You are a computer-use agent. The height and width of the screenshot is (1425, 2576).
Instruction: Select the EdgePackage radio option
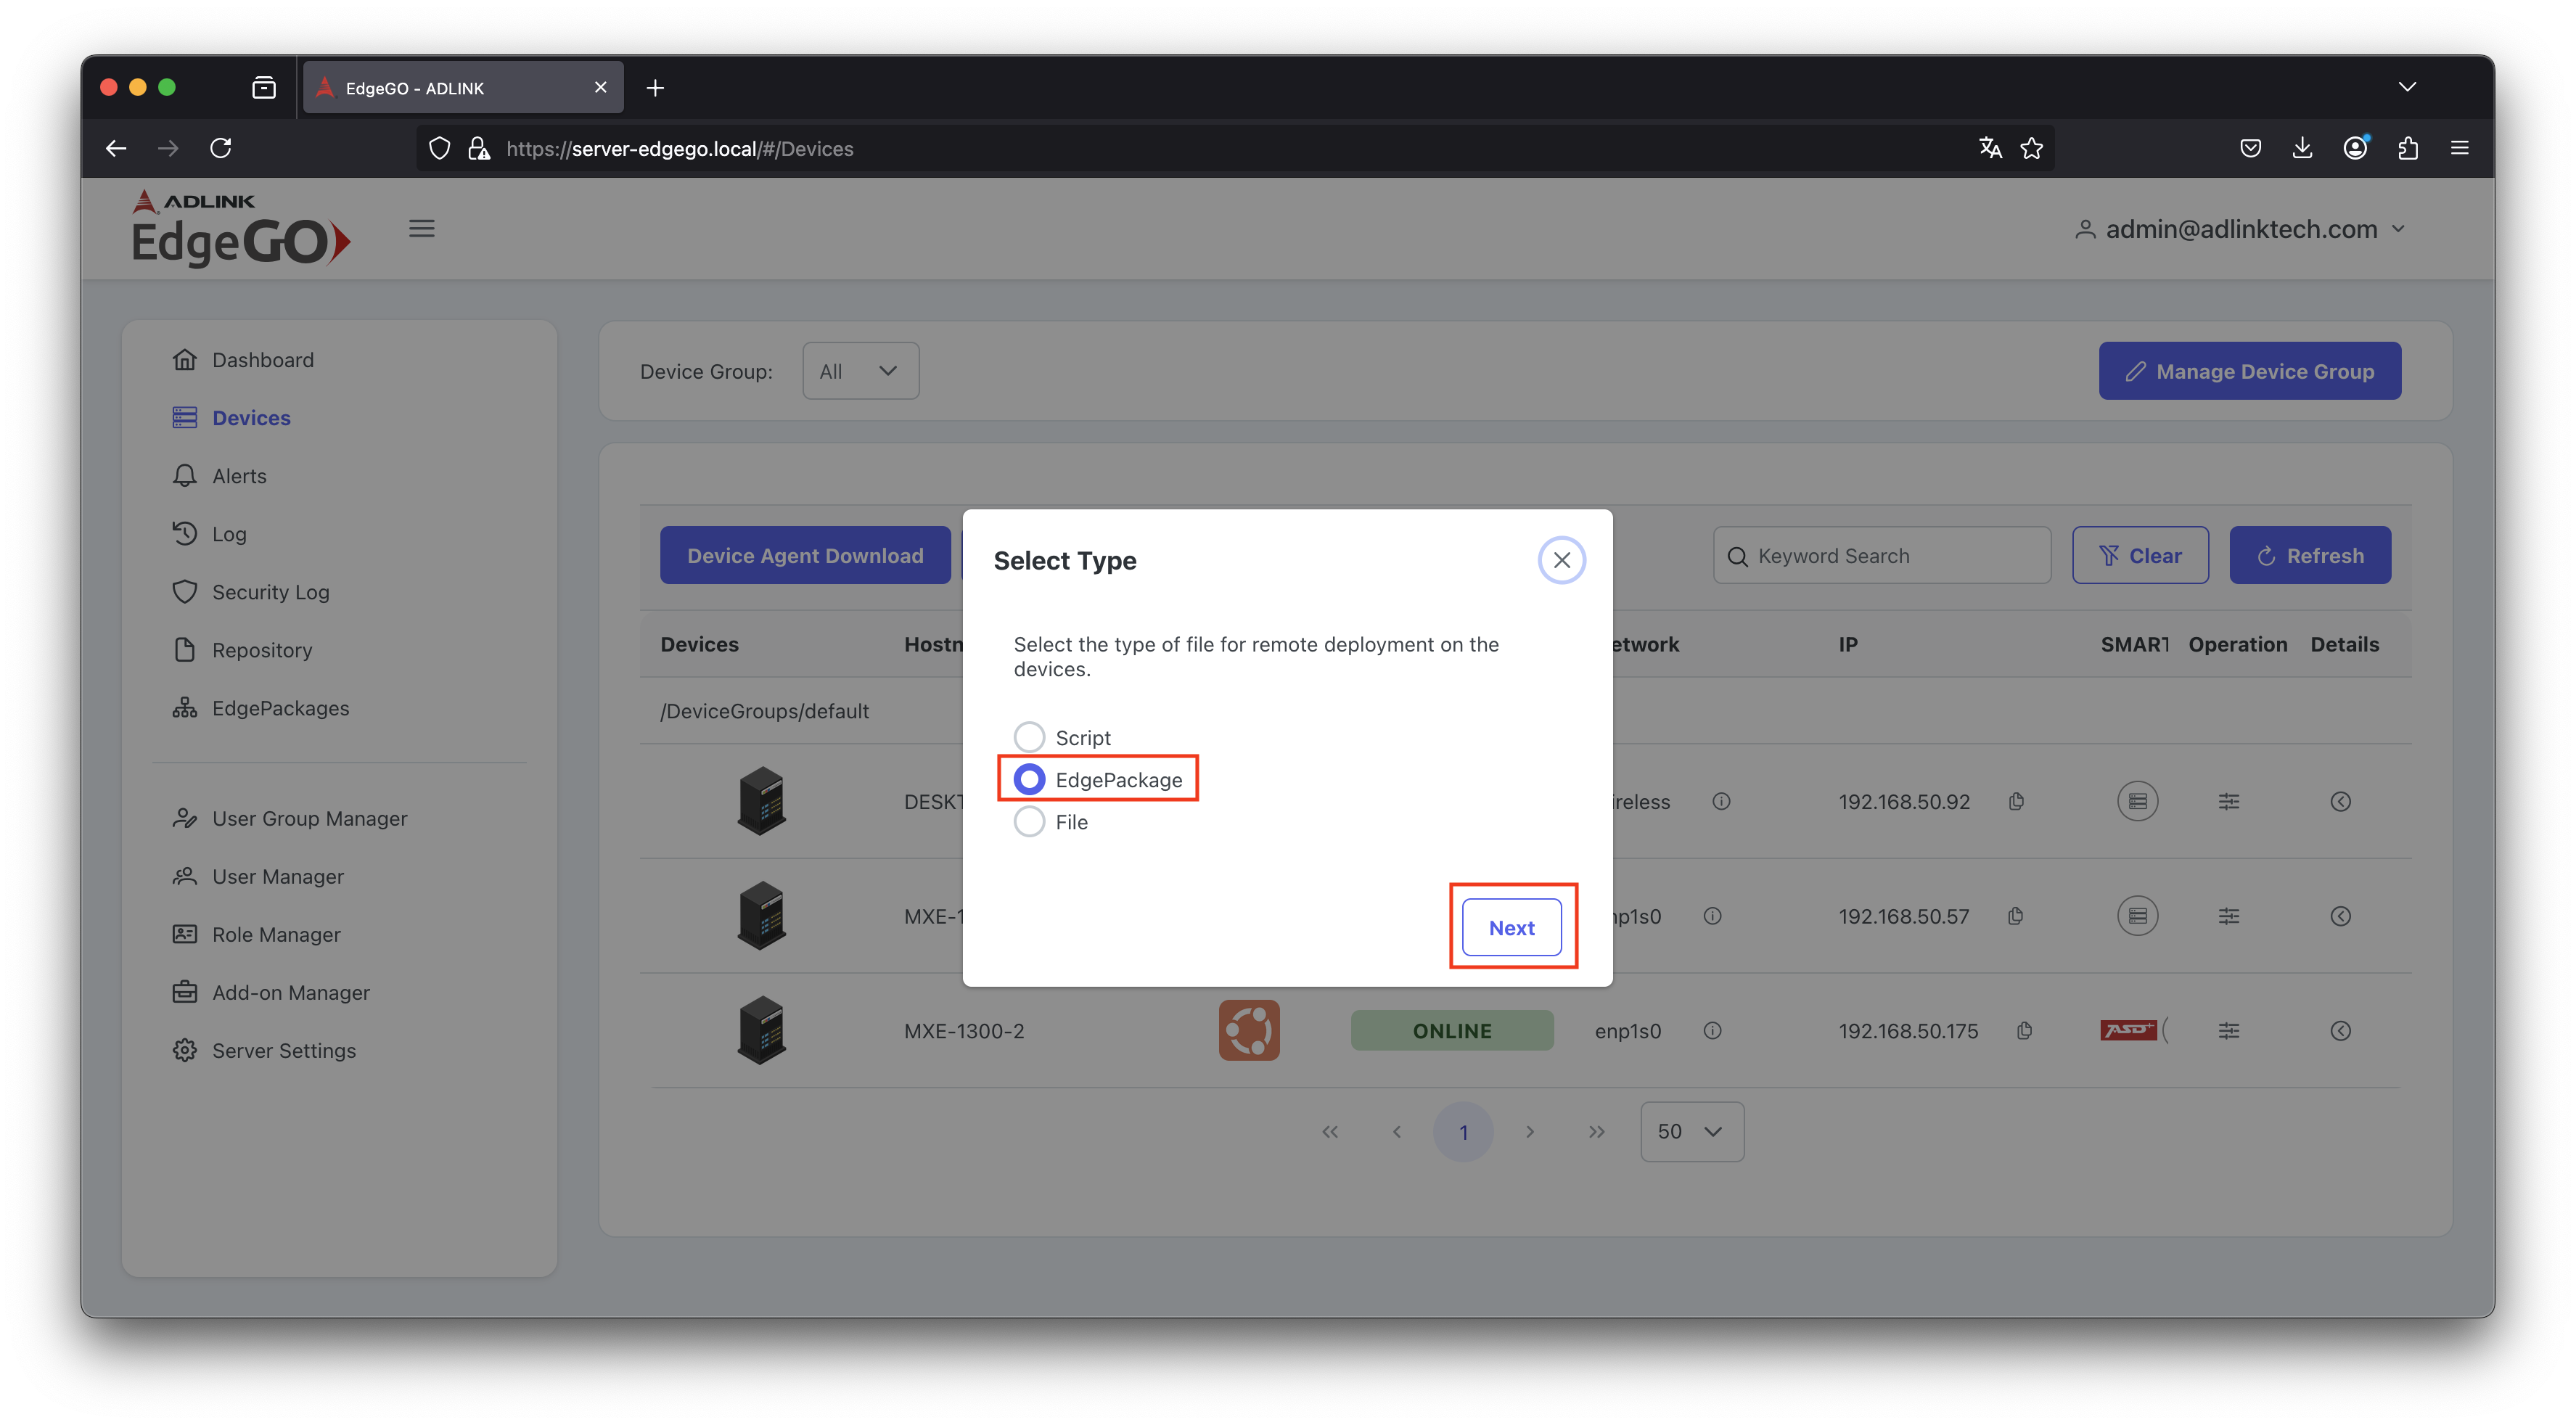tap(1029, 779)
